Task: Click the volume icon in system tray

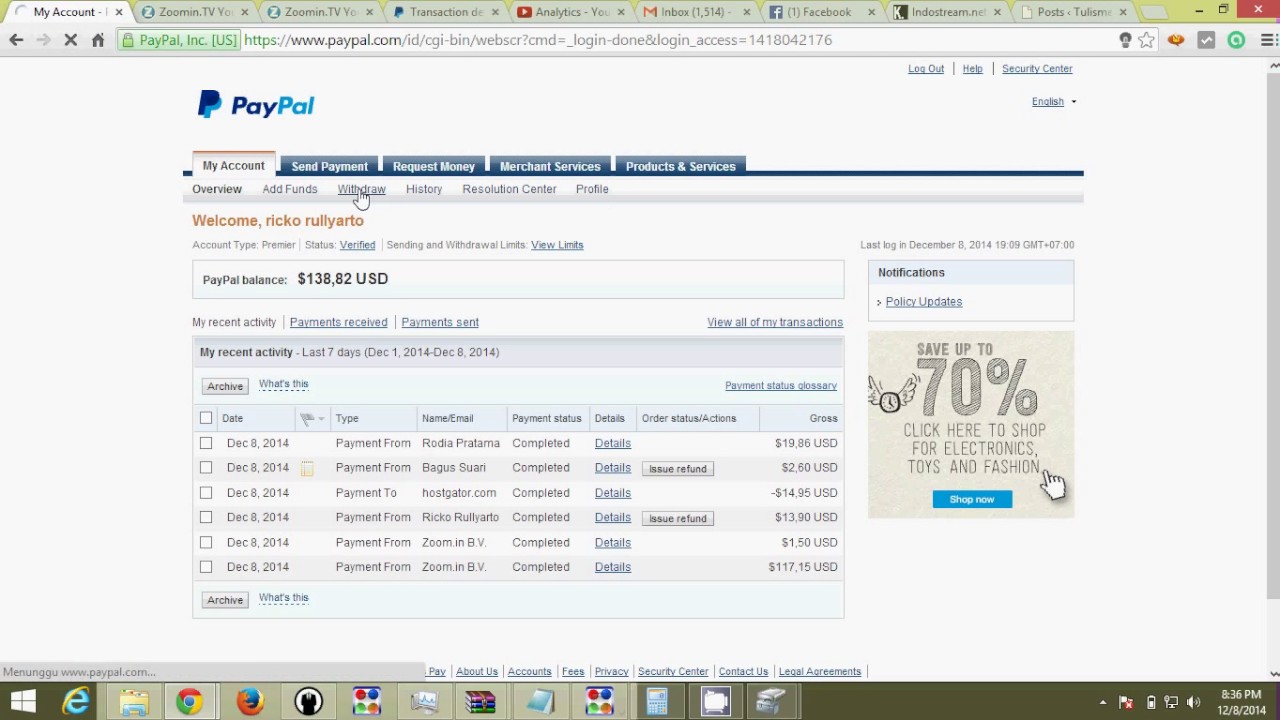Action: coord(1193,702)
